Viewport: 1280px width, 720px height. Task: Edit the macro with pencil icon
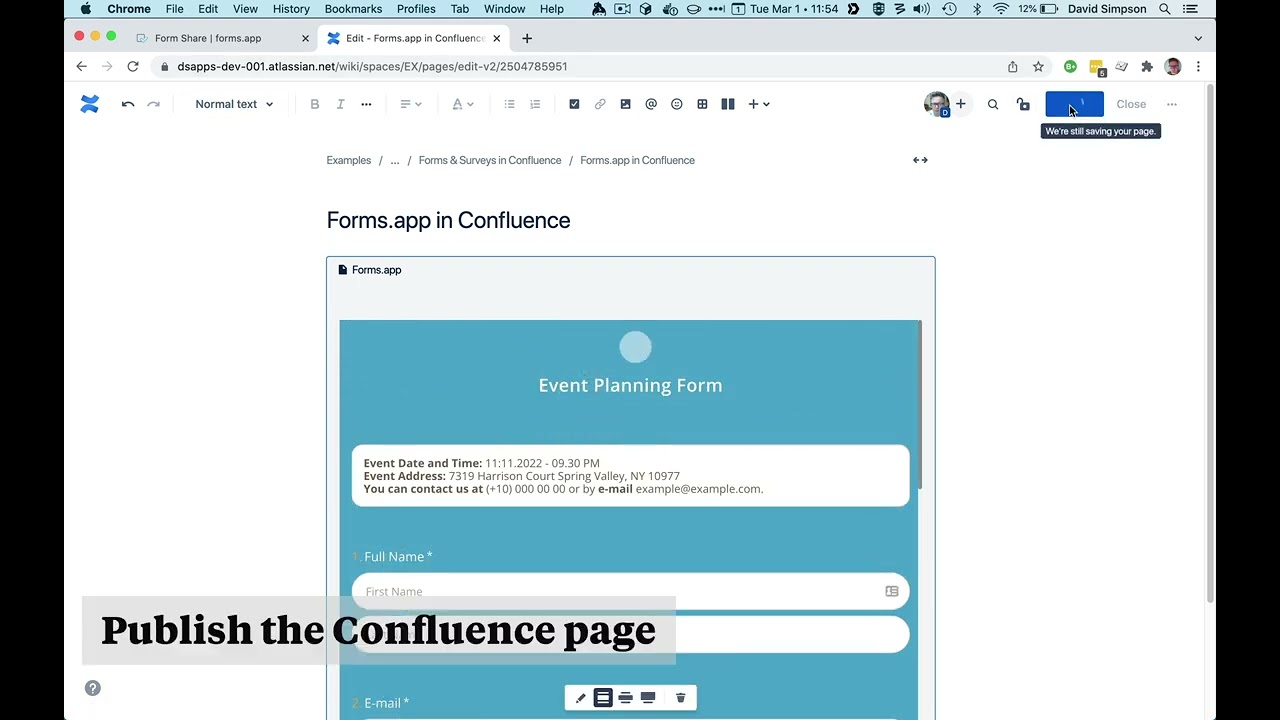click(581, 698)
